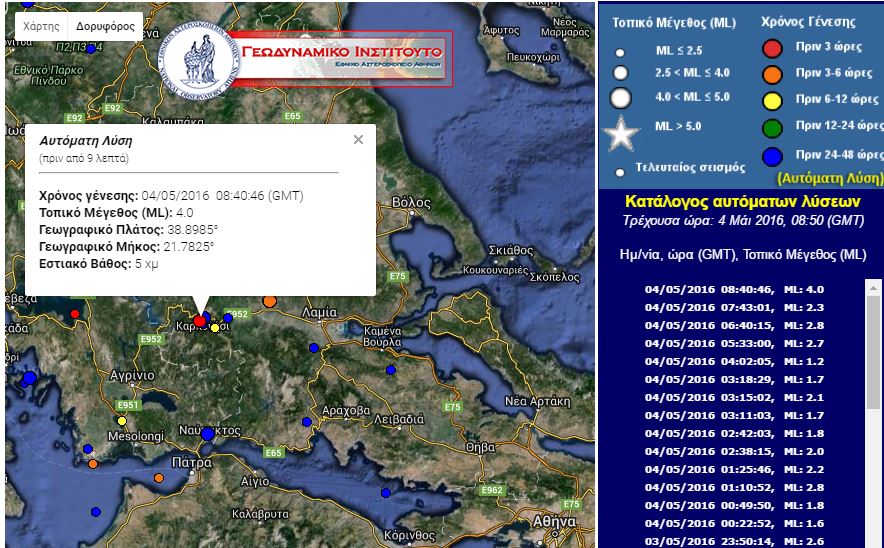Open catalog entry 04/05/2016 00:49:50 ML 1.8
Viewport: 884px width, 548px height.
734,506
